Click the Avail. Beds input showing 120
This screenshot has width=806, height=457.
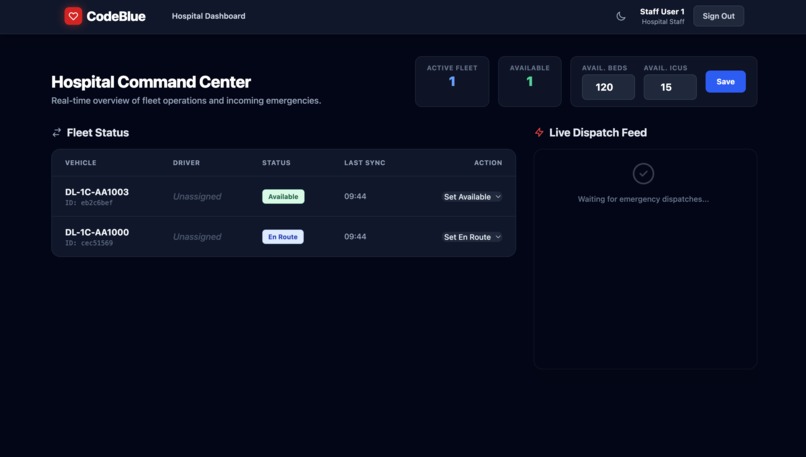pyautogui.click(x=608, y=87)
